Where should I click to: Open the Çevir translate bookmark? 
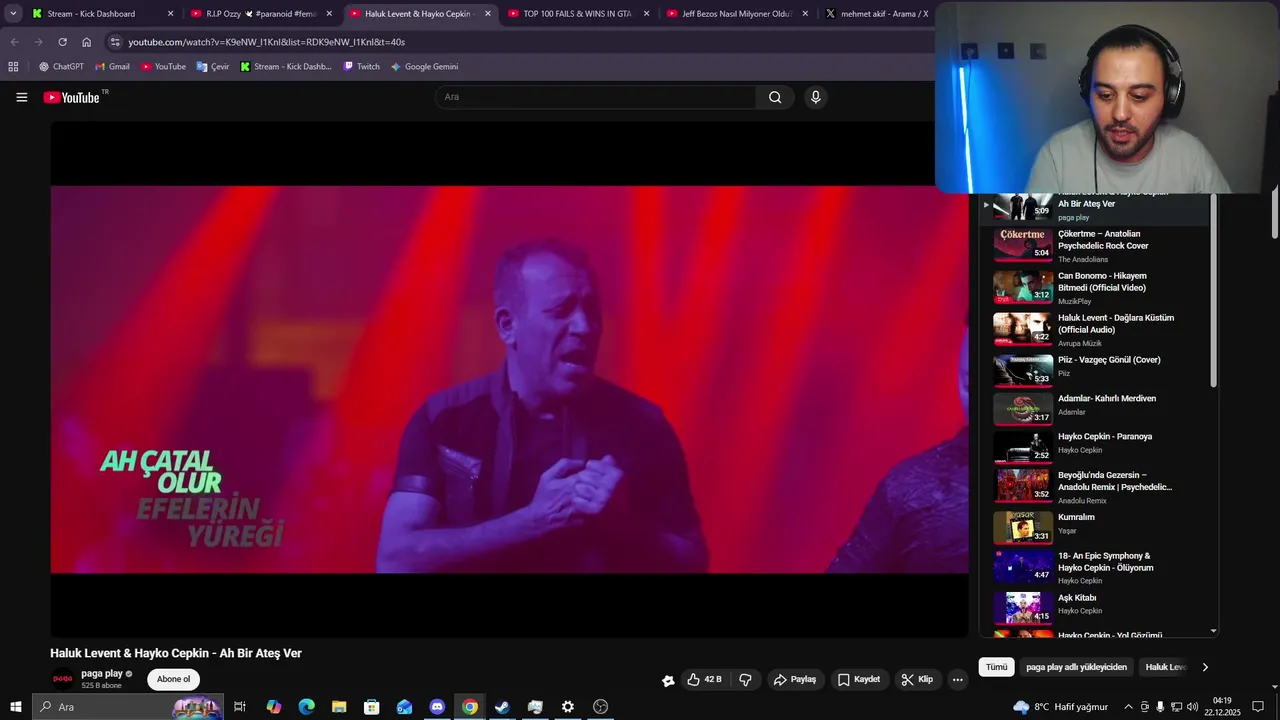click(213, 67)
